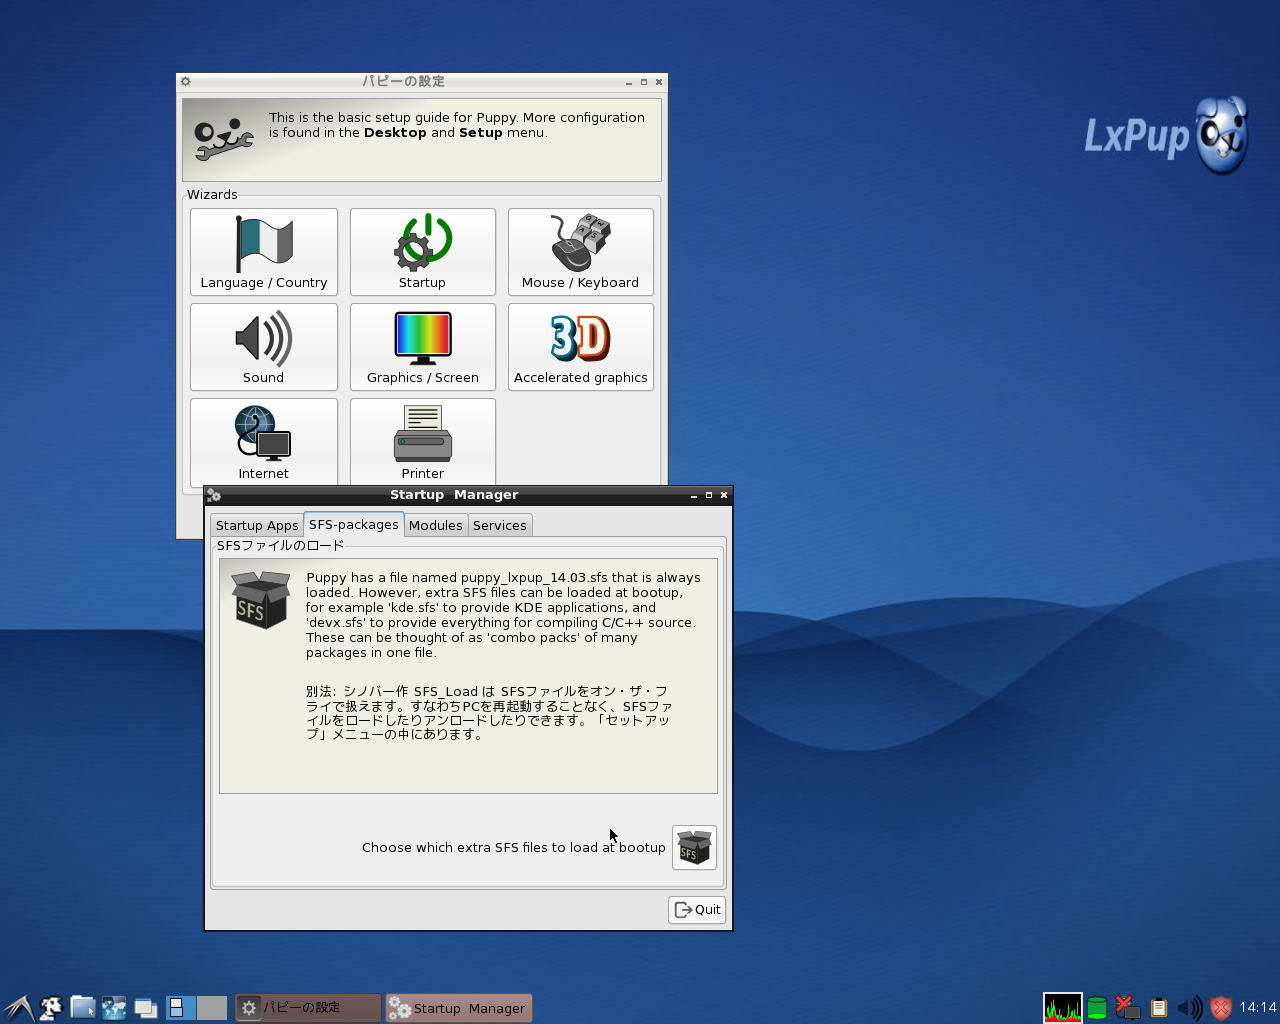Open the Graphics / Screen wizard
This screenshot has height=1024, width=1280.
(423, 347)
